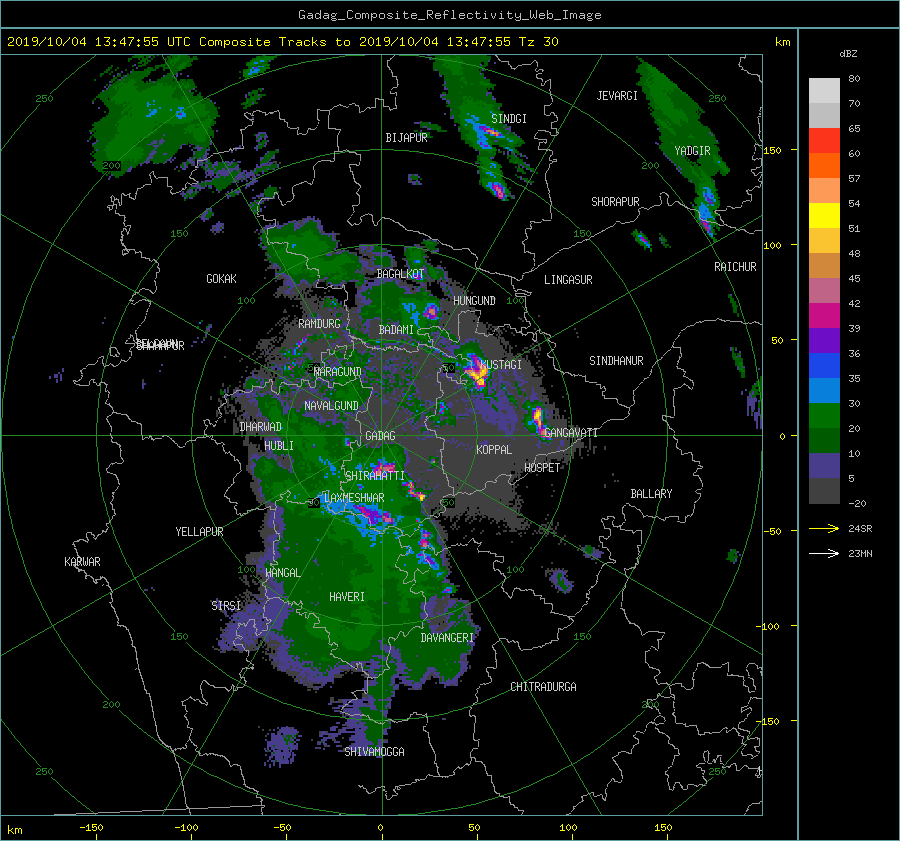Click the SHIRAHATTI city label
The height and width of the screenshot is (841, 900).
[375, 476]
